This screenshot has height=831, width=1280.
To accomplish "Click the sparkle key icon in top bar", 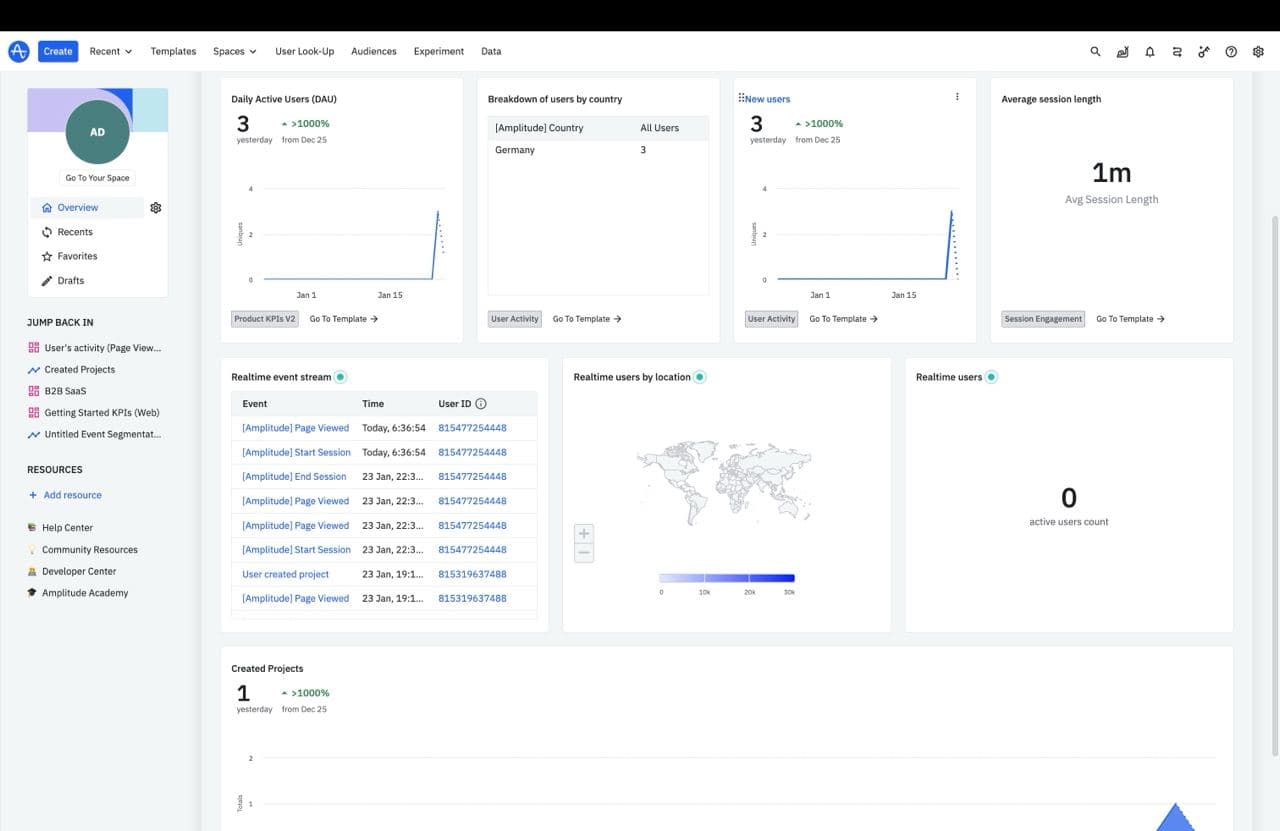I will coord(1204,51).
